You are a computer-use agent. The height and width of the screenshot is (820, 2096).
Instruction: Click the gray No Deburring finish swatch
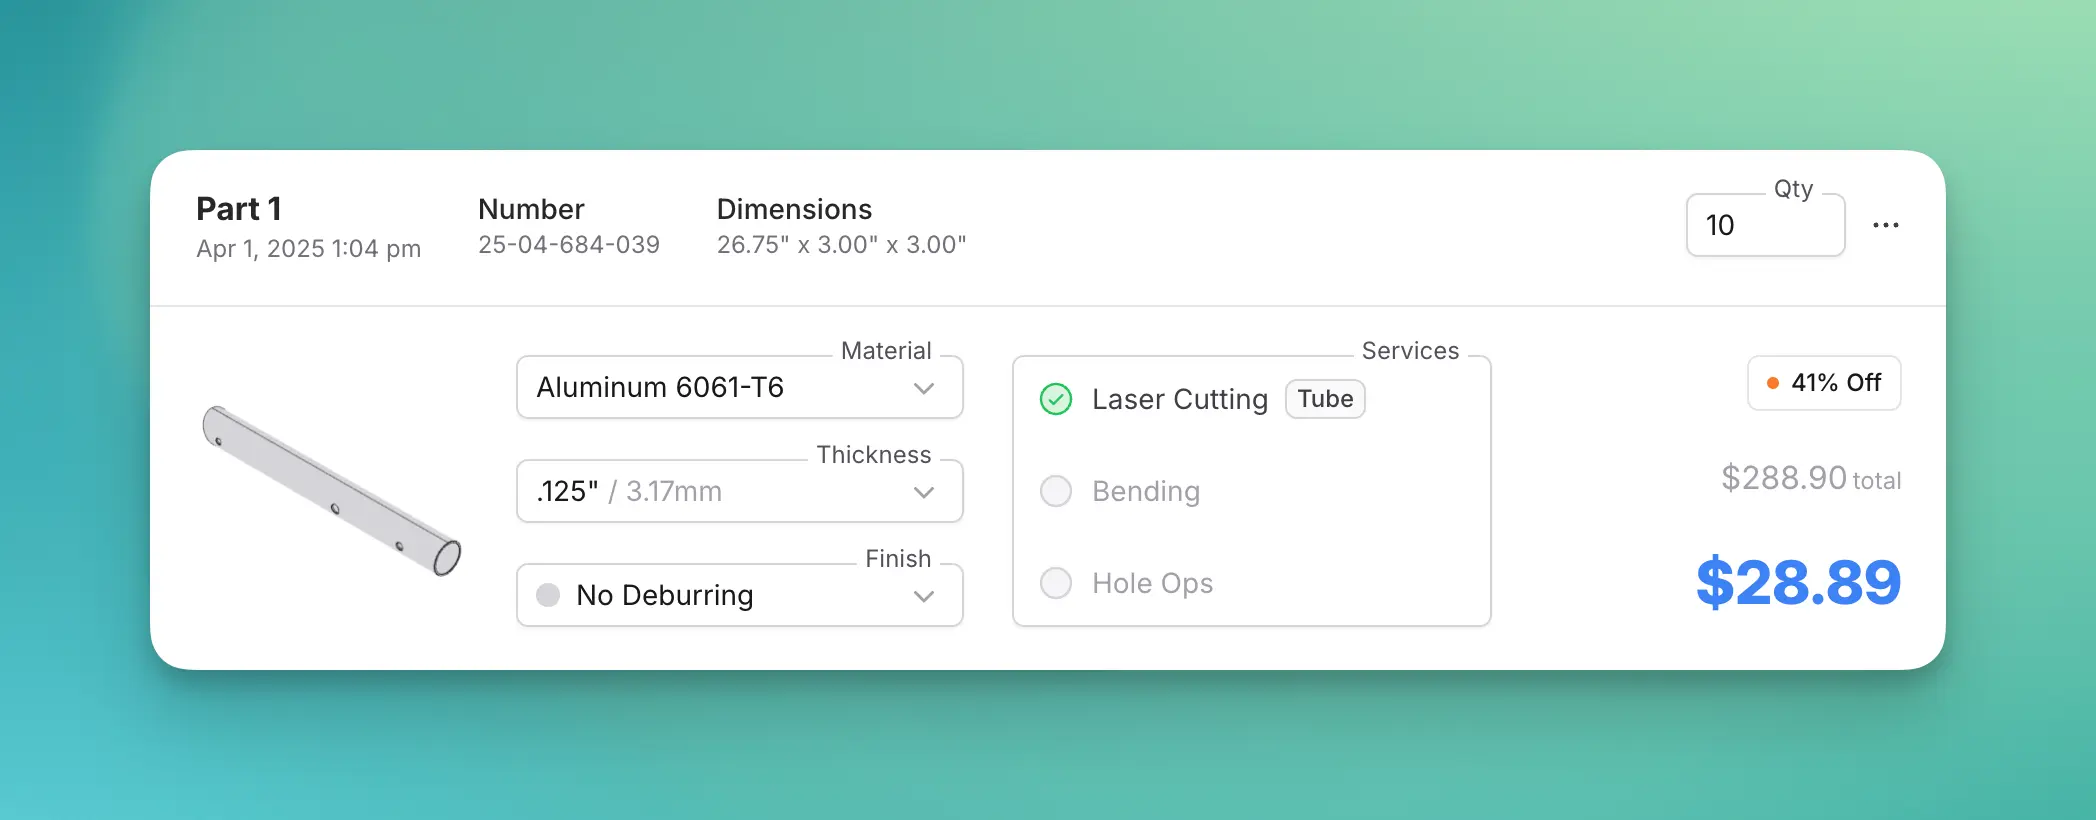(x=548, y=595)
